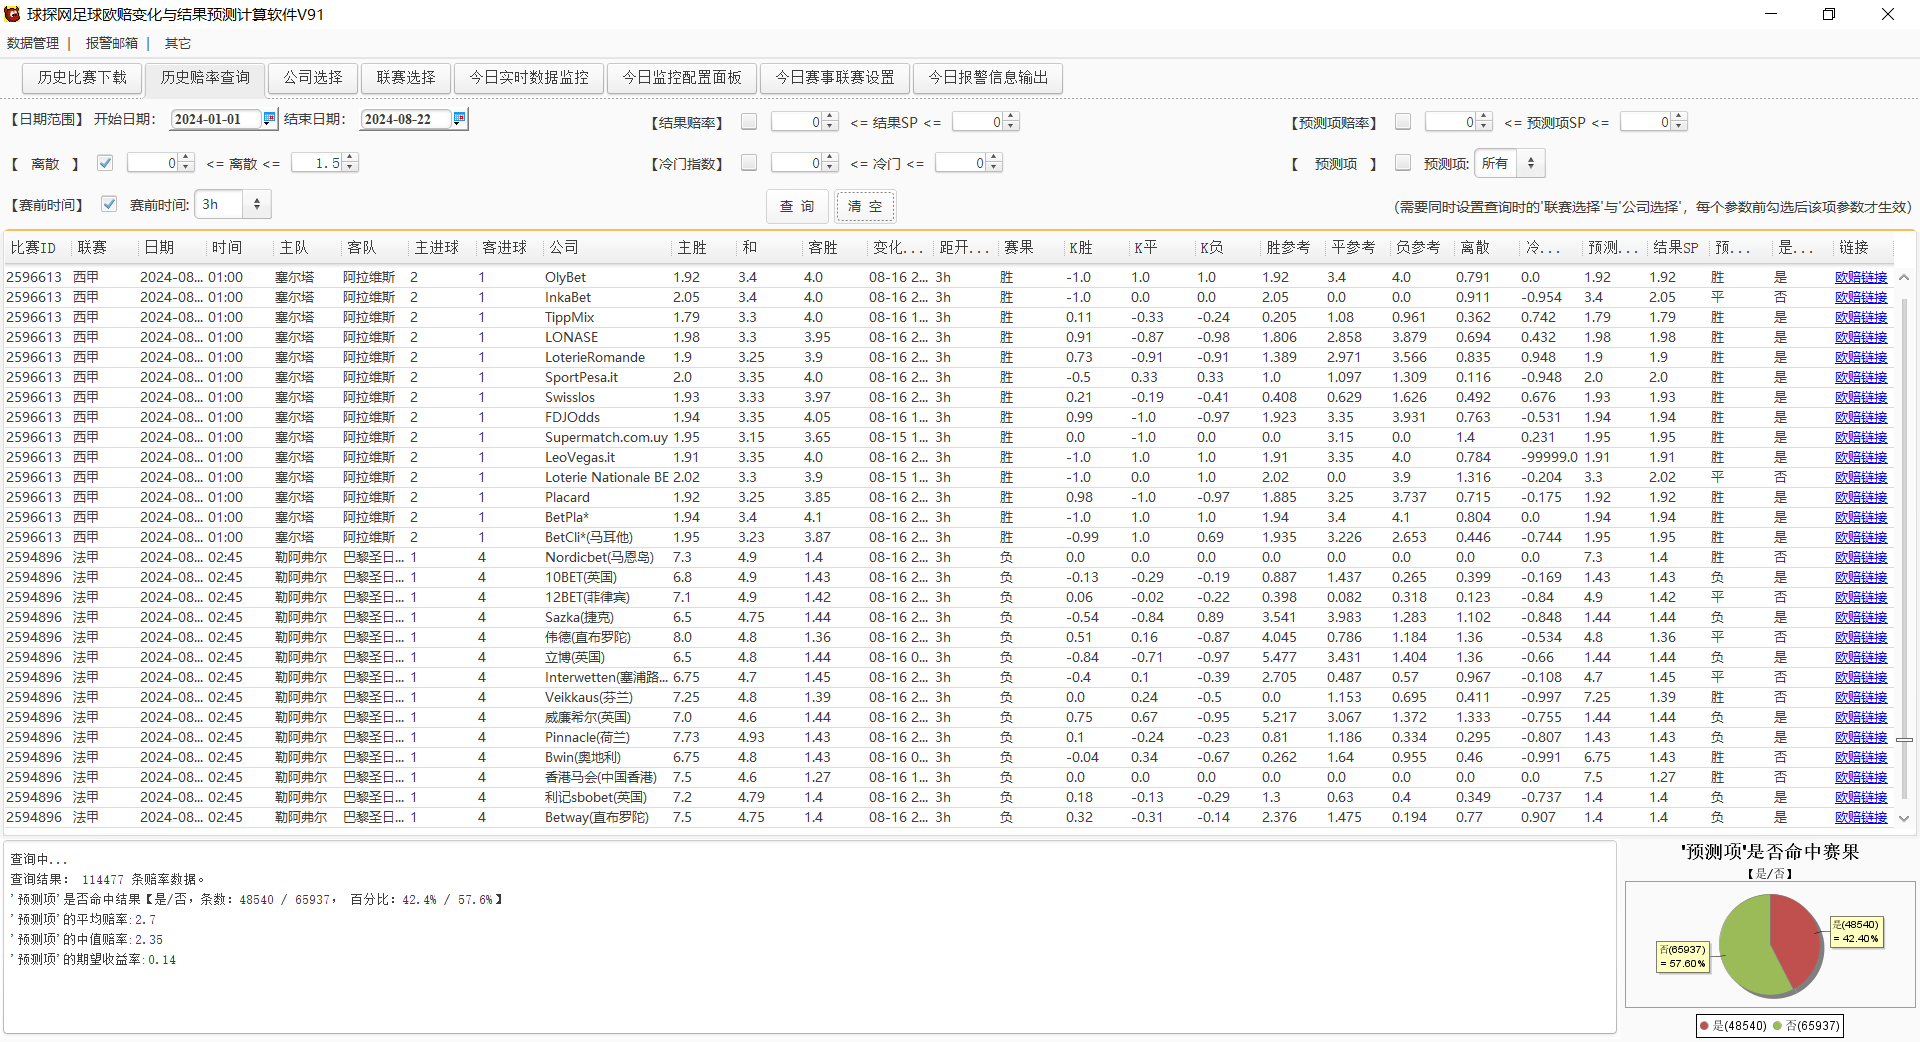
Task: Toggle the 离散 filter checkbox
Action: coord(105,163)
